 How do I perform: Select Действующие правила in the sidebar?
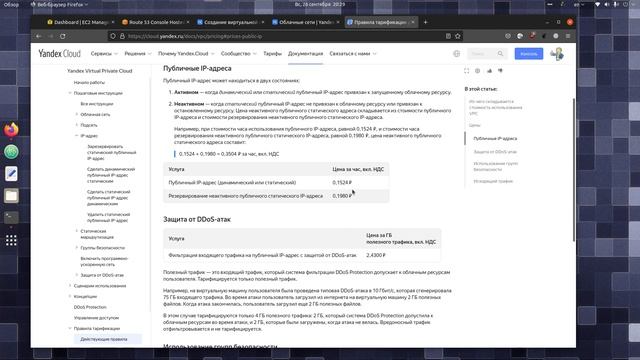pyautogui.click(x=108, y=339)
